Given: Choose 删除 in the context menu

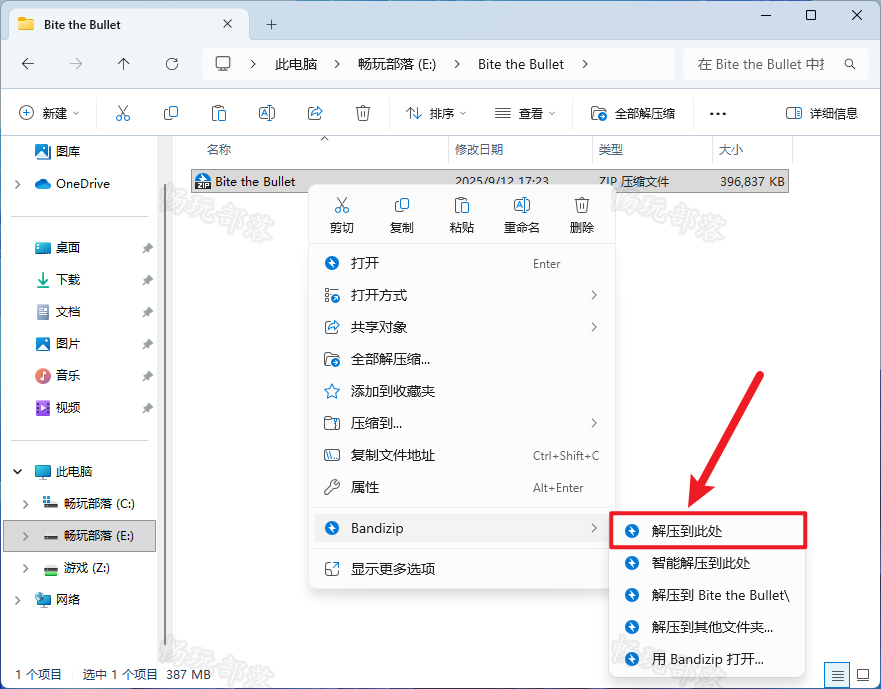Looking at the screenshot, I should pos(582,215).
